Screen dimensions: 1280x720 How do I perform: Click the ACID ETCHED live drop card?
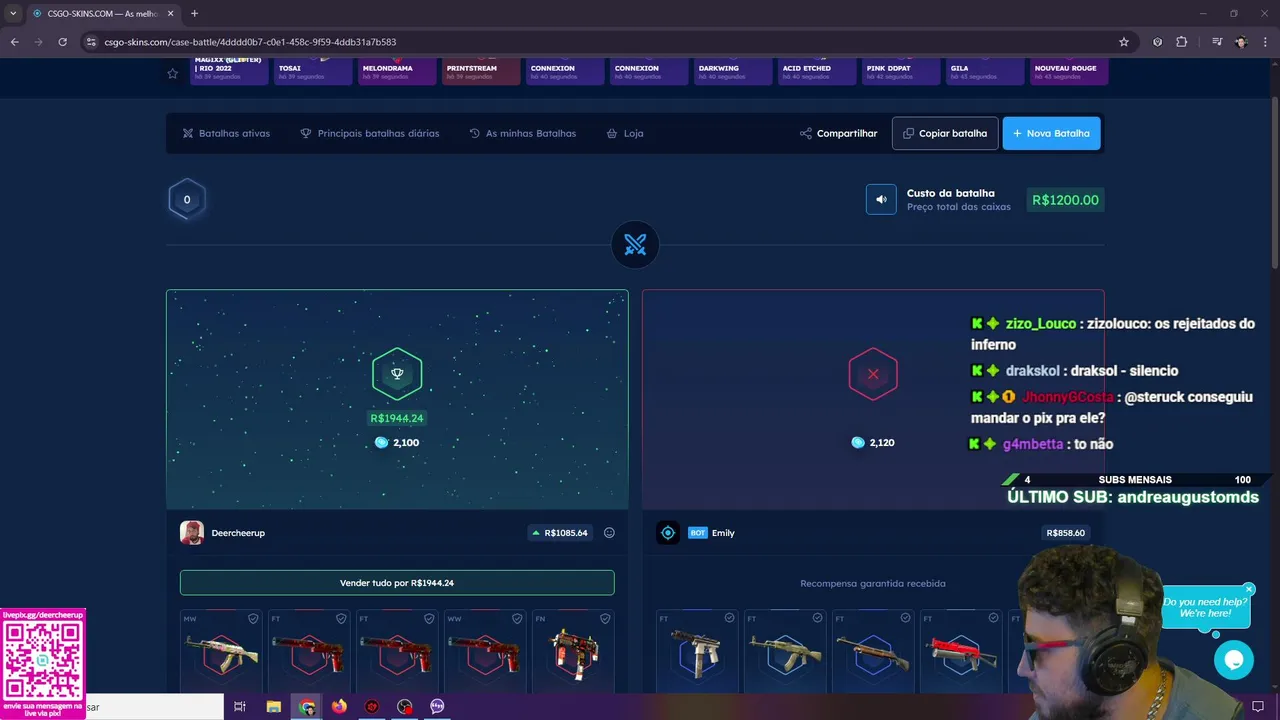pyautogui.click(x=817, y=71)
